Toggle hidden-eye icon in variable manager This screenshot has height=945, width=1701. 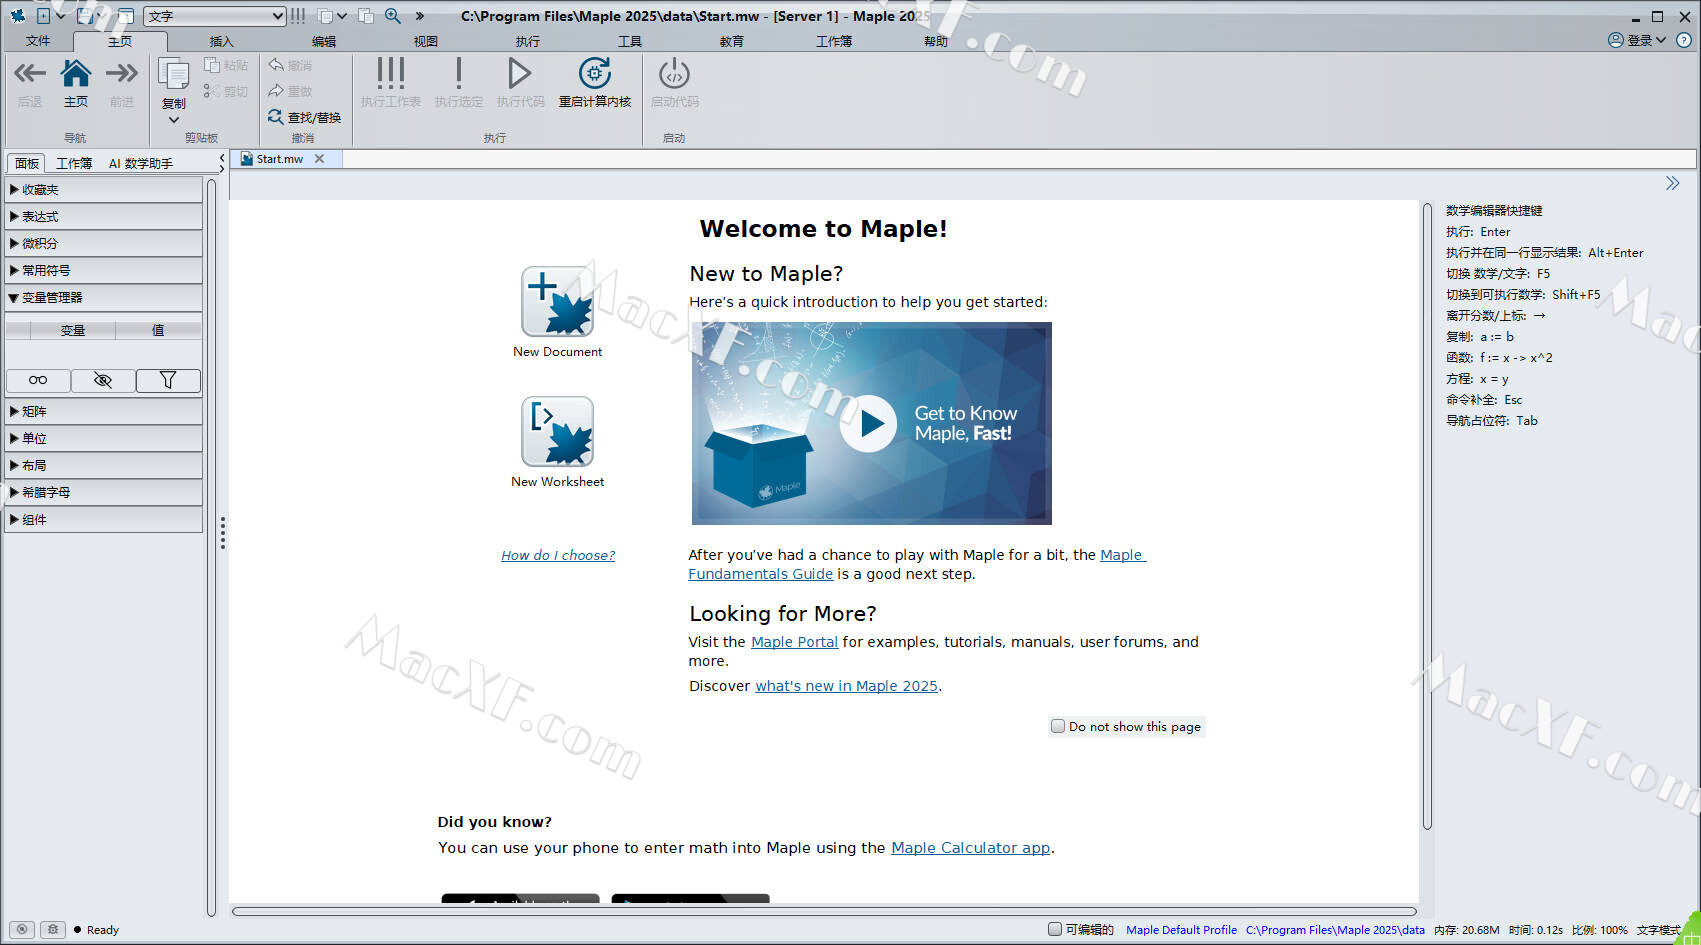pos(103,380)
